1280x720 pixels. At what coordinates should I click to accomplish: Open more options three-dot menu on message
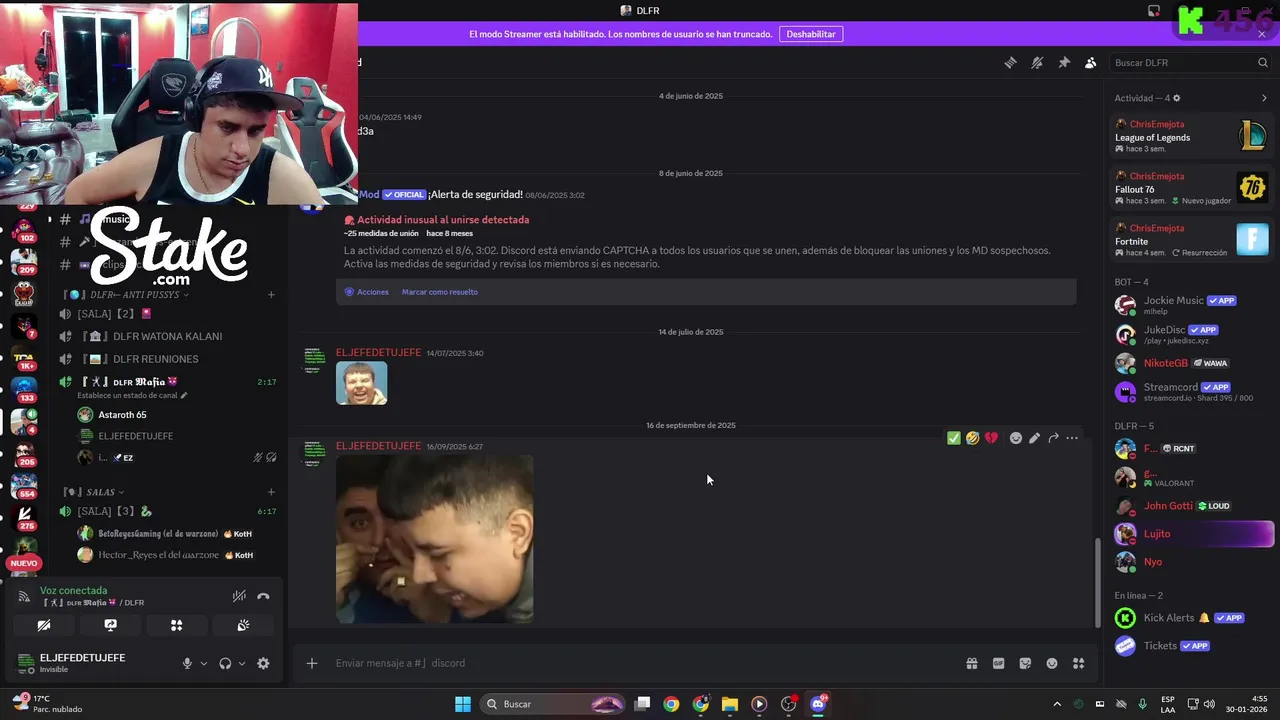[1072, 438]
